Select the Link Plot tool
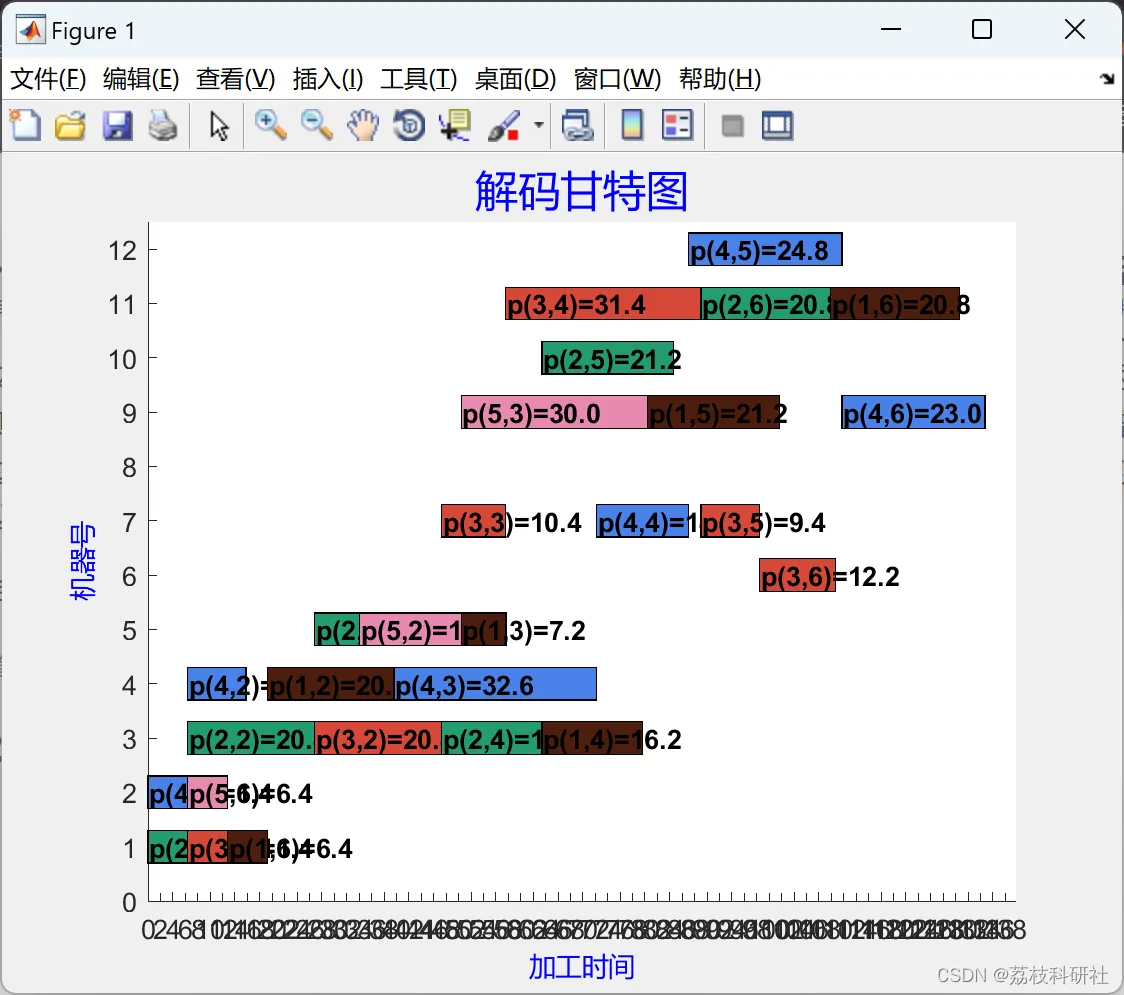Image resolution: width=1124 pixels, height=995 pixels. (x=578, y=125)
